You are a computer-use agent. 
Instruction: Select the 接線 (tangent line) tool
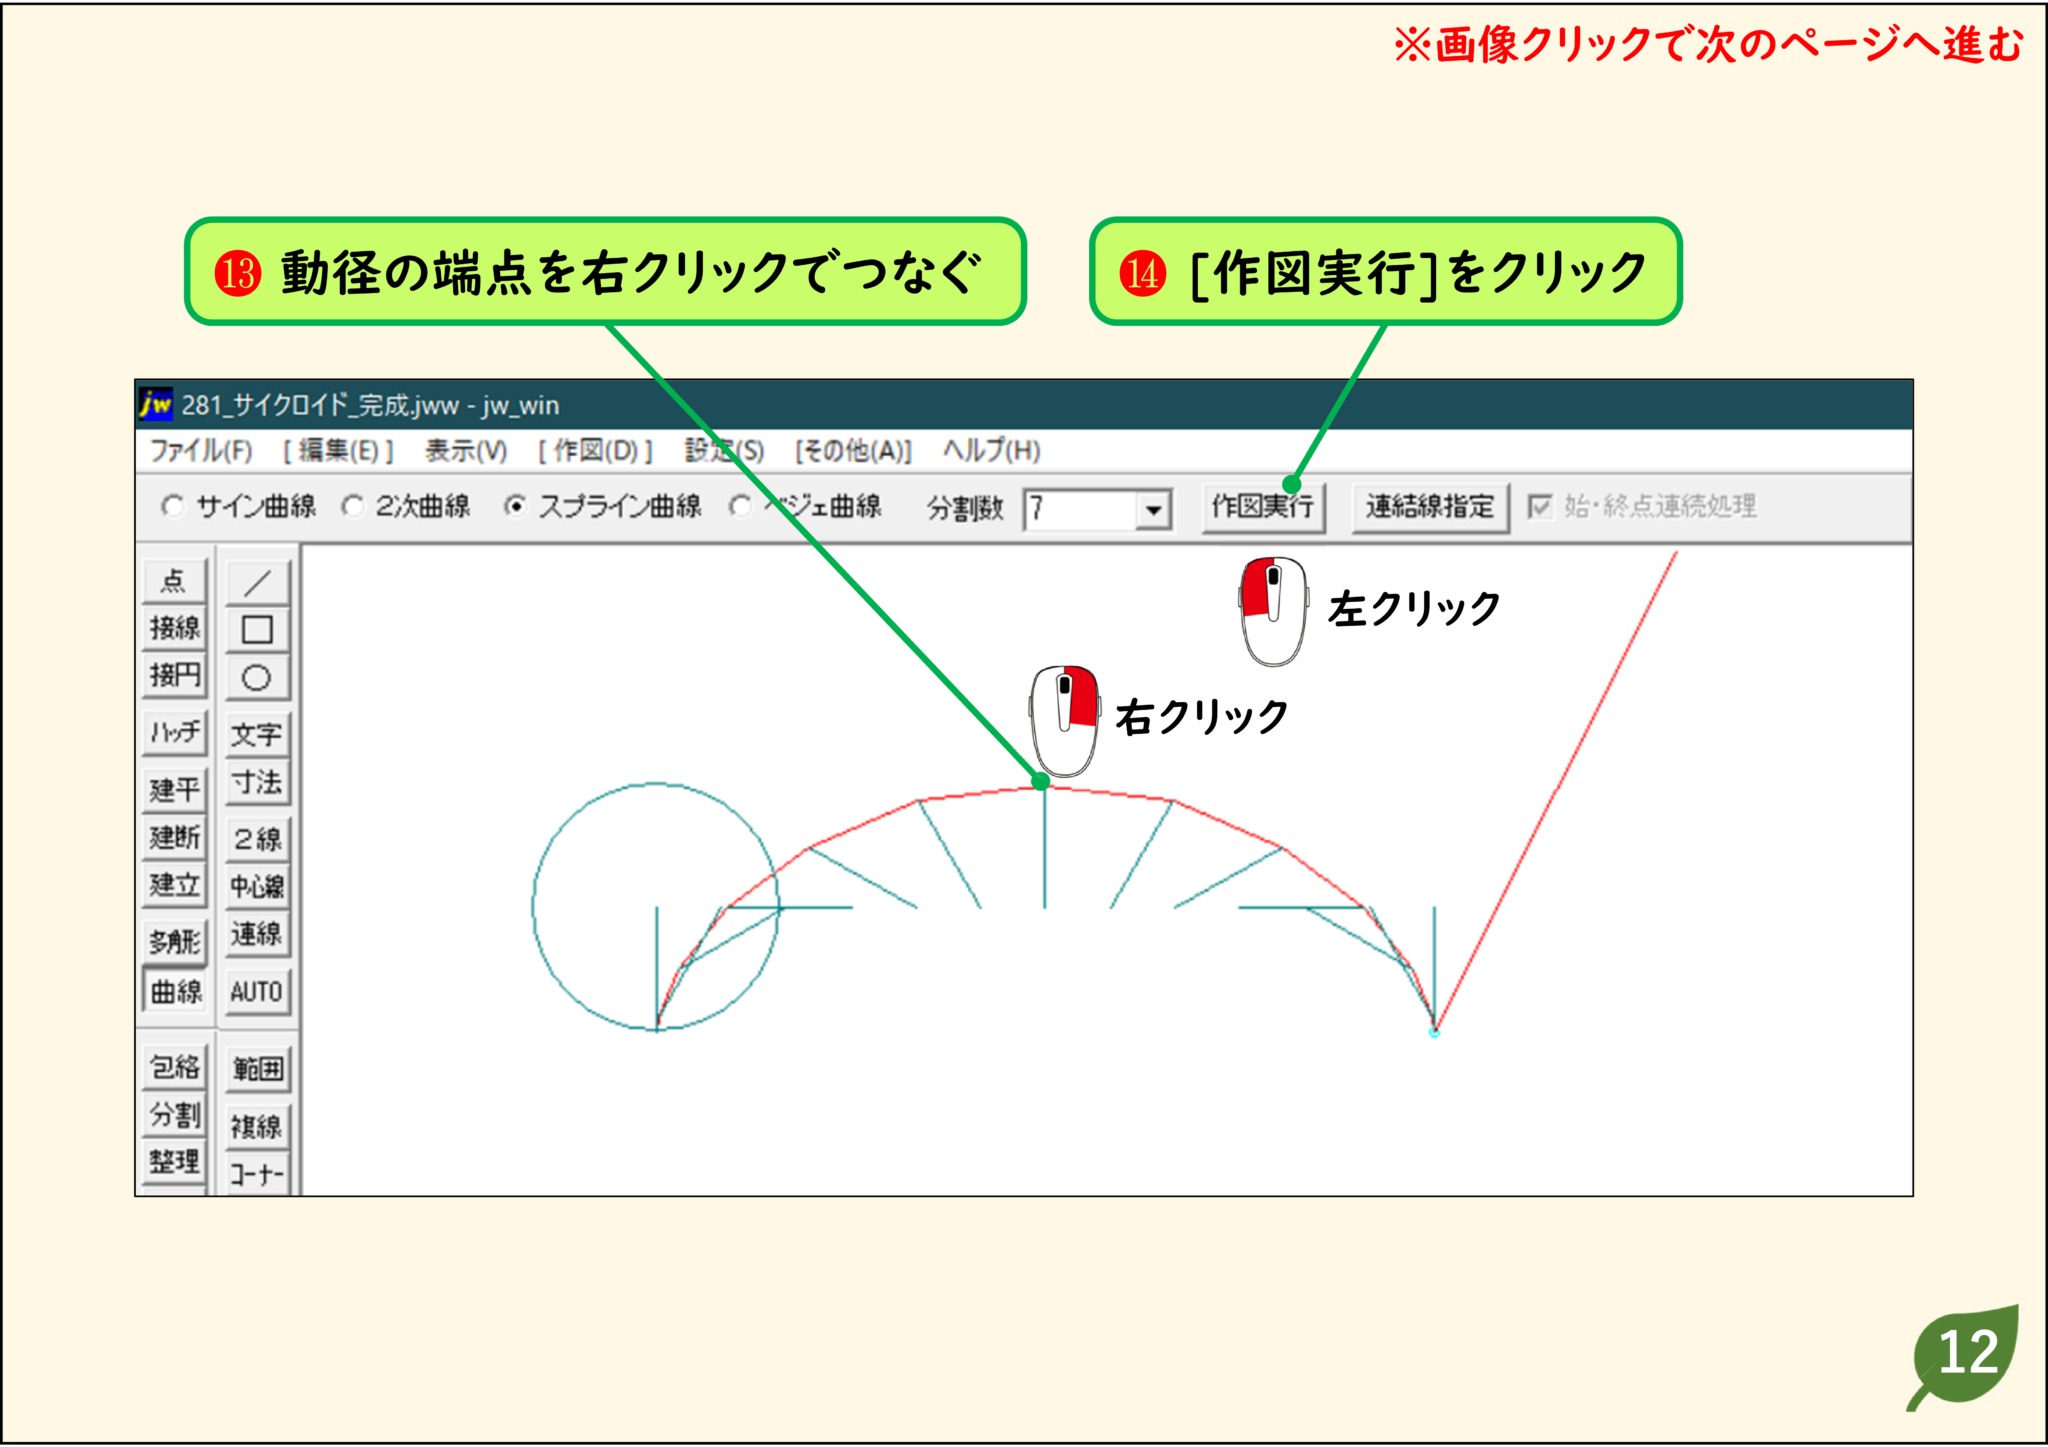tap(174, 628)
